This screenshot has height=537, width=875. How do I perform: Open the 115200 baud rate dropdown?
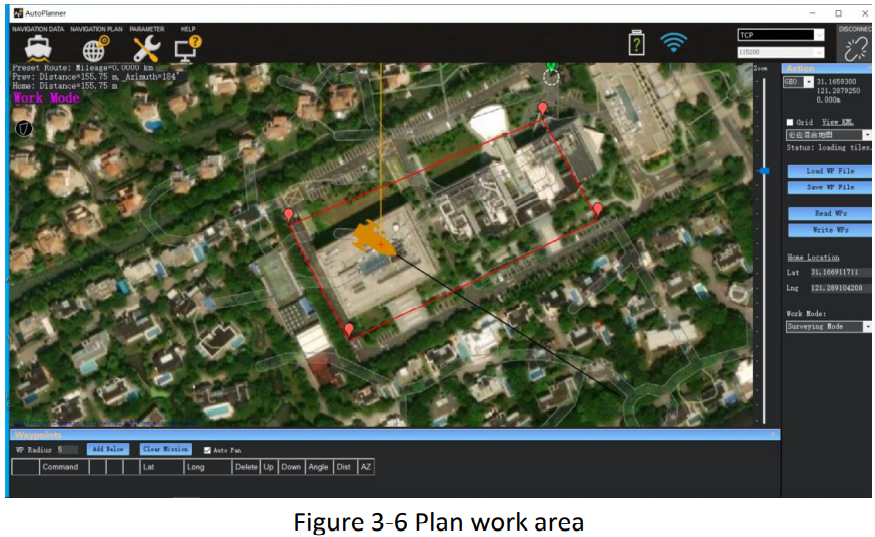[x=781, y=52]
